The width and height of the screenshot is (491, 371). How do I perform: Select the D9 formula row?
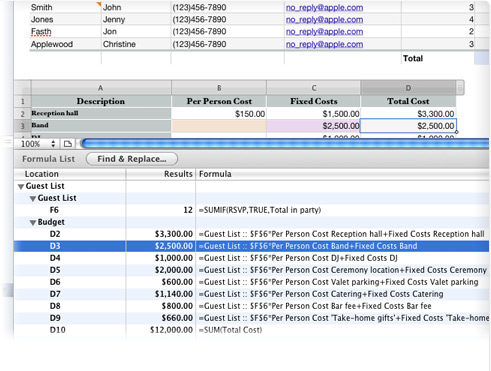click(252, 318)
